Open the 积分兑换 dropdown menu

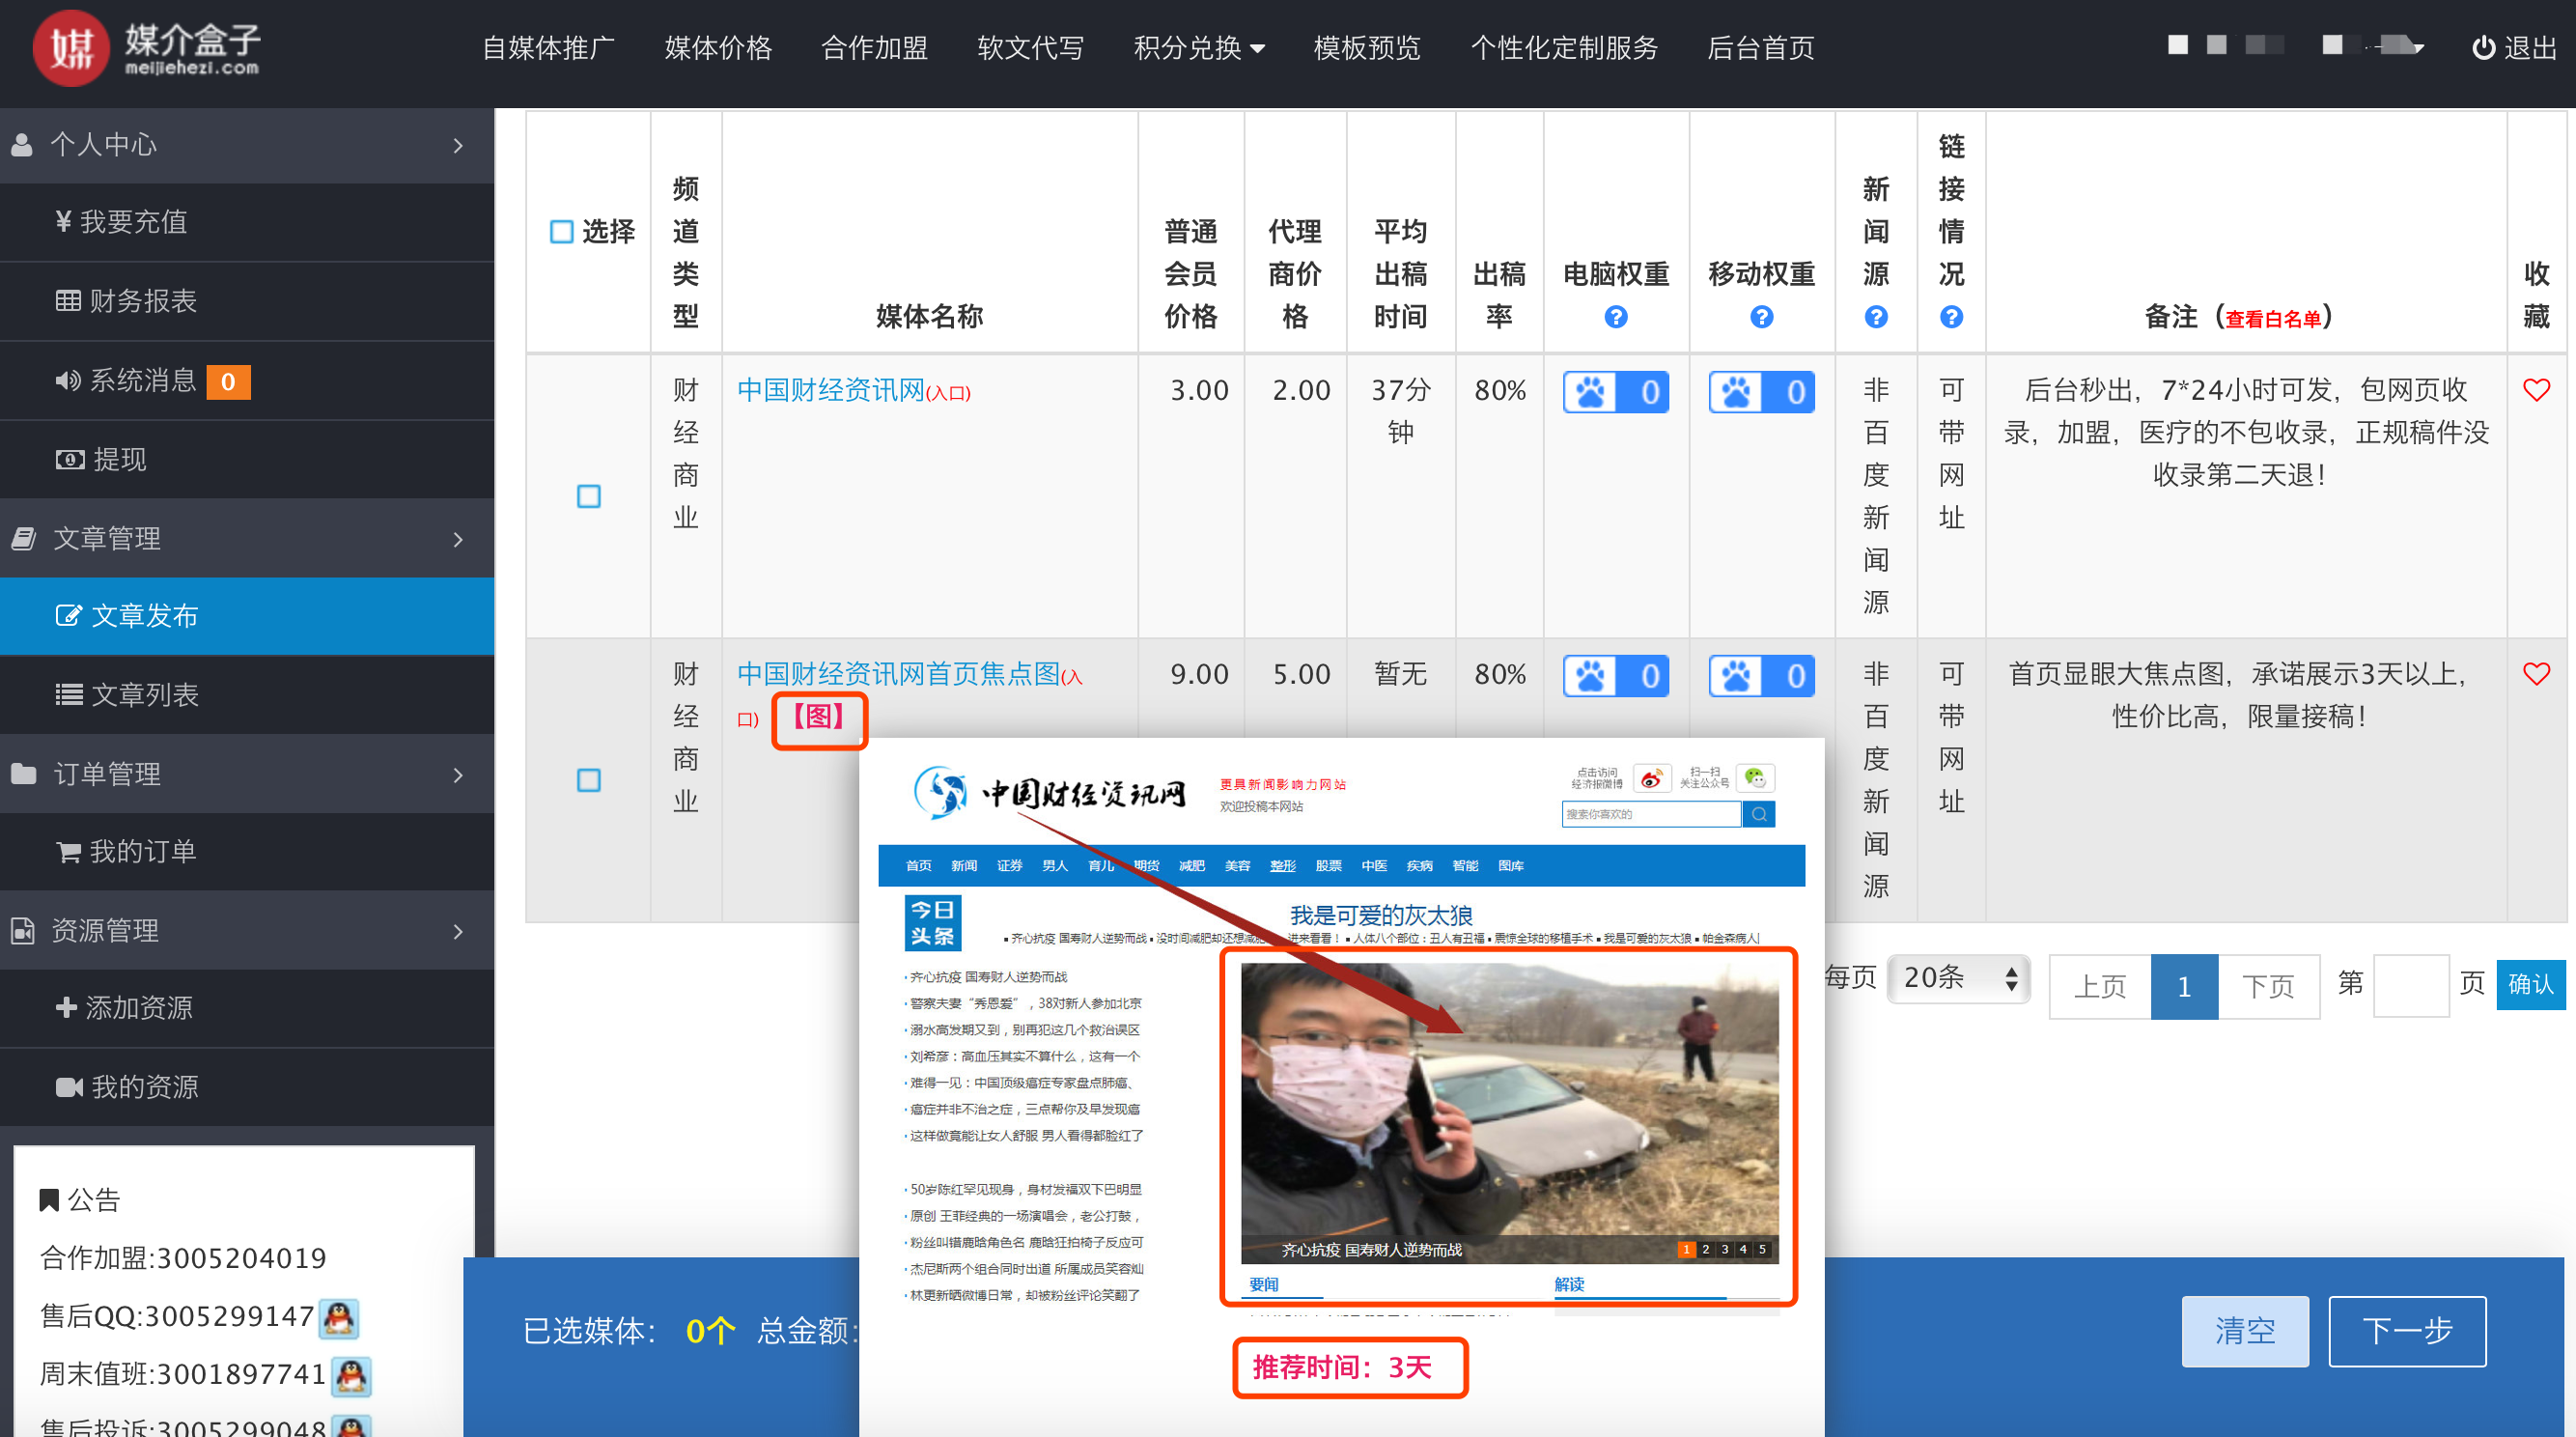[x=1198, y=47]
